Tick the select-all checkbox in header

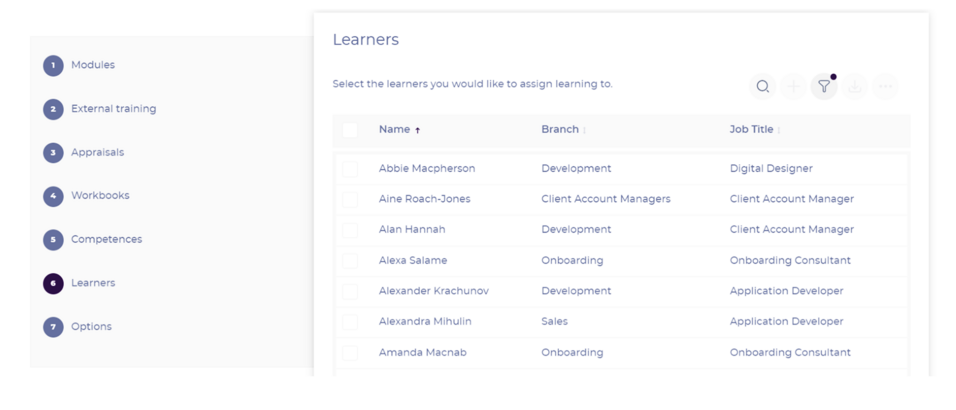[350, 130]
